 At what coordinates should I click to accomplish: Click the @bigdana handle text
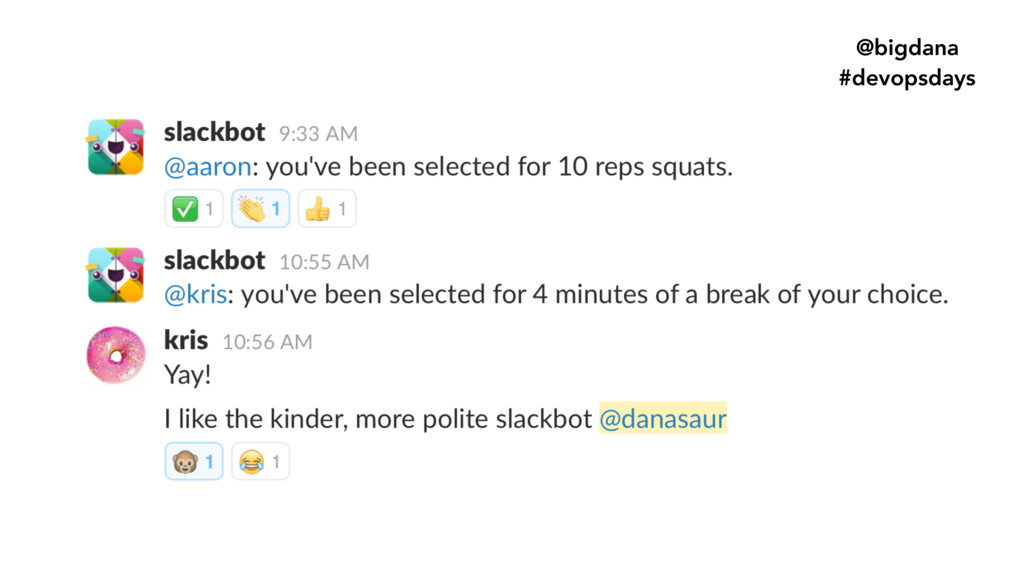(907, 48)
